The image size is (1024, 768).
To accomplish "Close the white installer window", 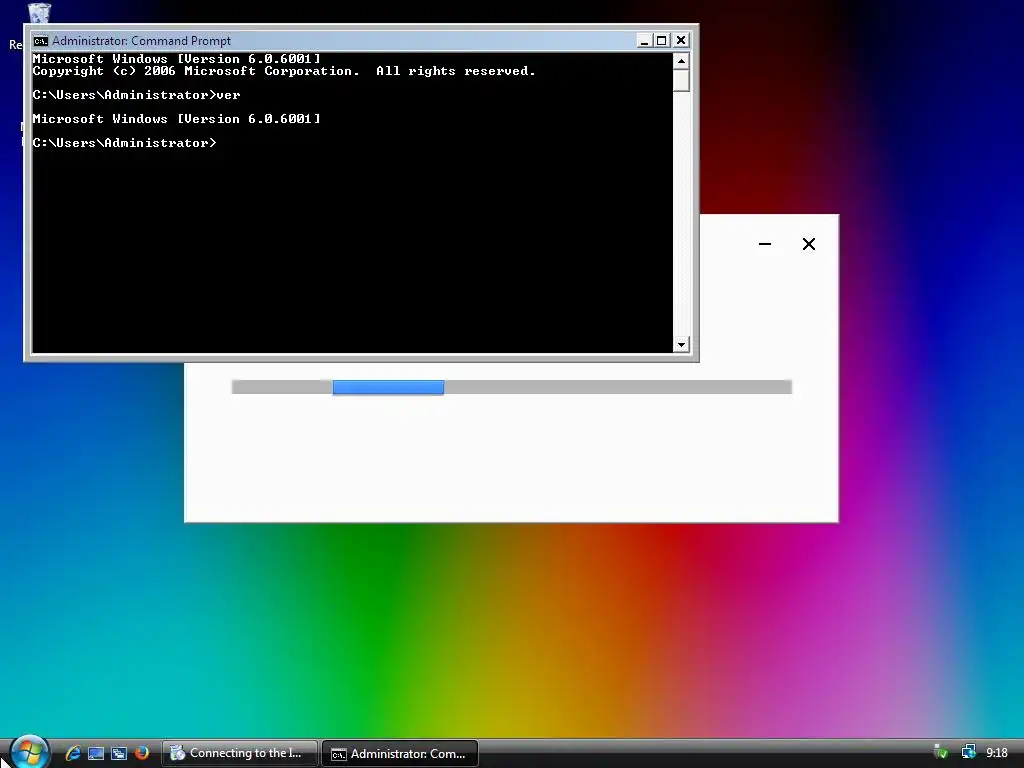I will point(809,244).
